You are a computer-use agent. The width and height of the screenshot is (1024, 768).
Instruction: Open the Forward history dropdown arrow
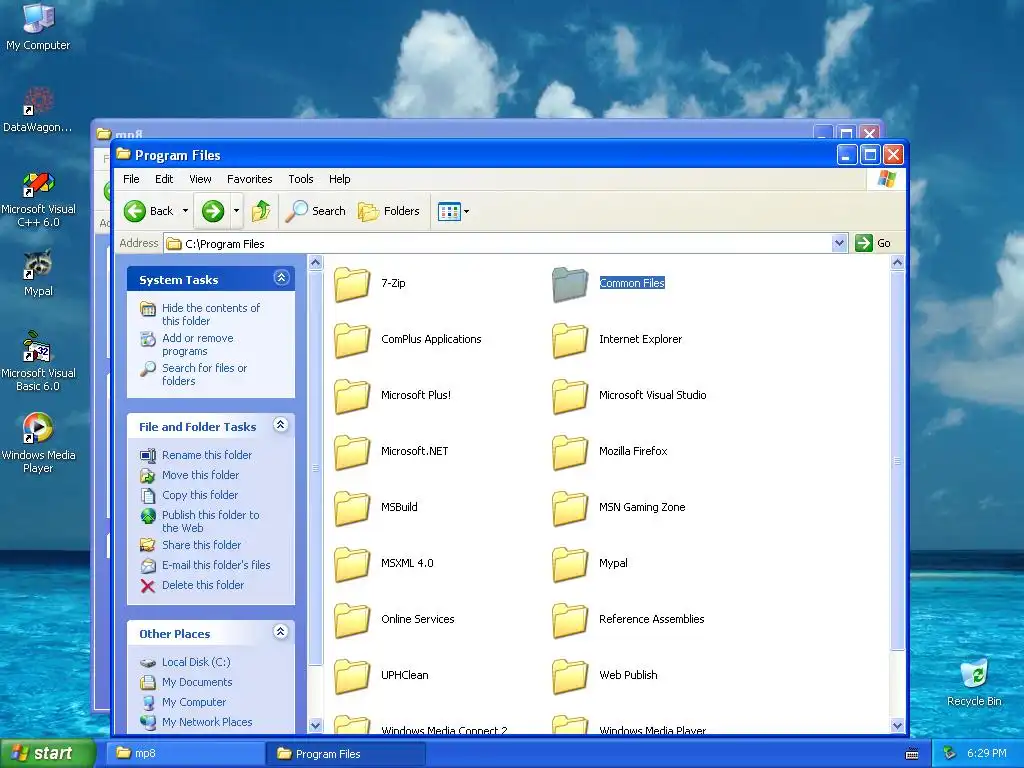coord(236,211)
